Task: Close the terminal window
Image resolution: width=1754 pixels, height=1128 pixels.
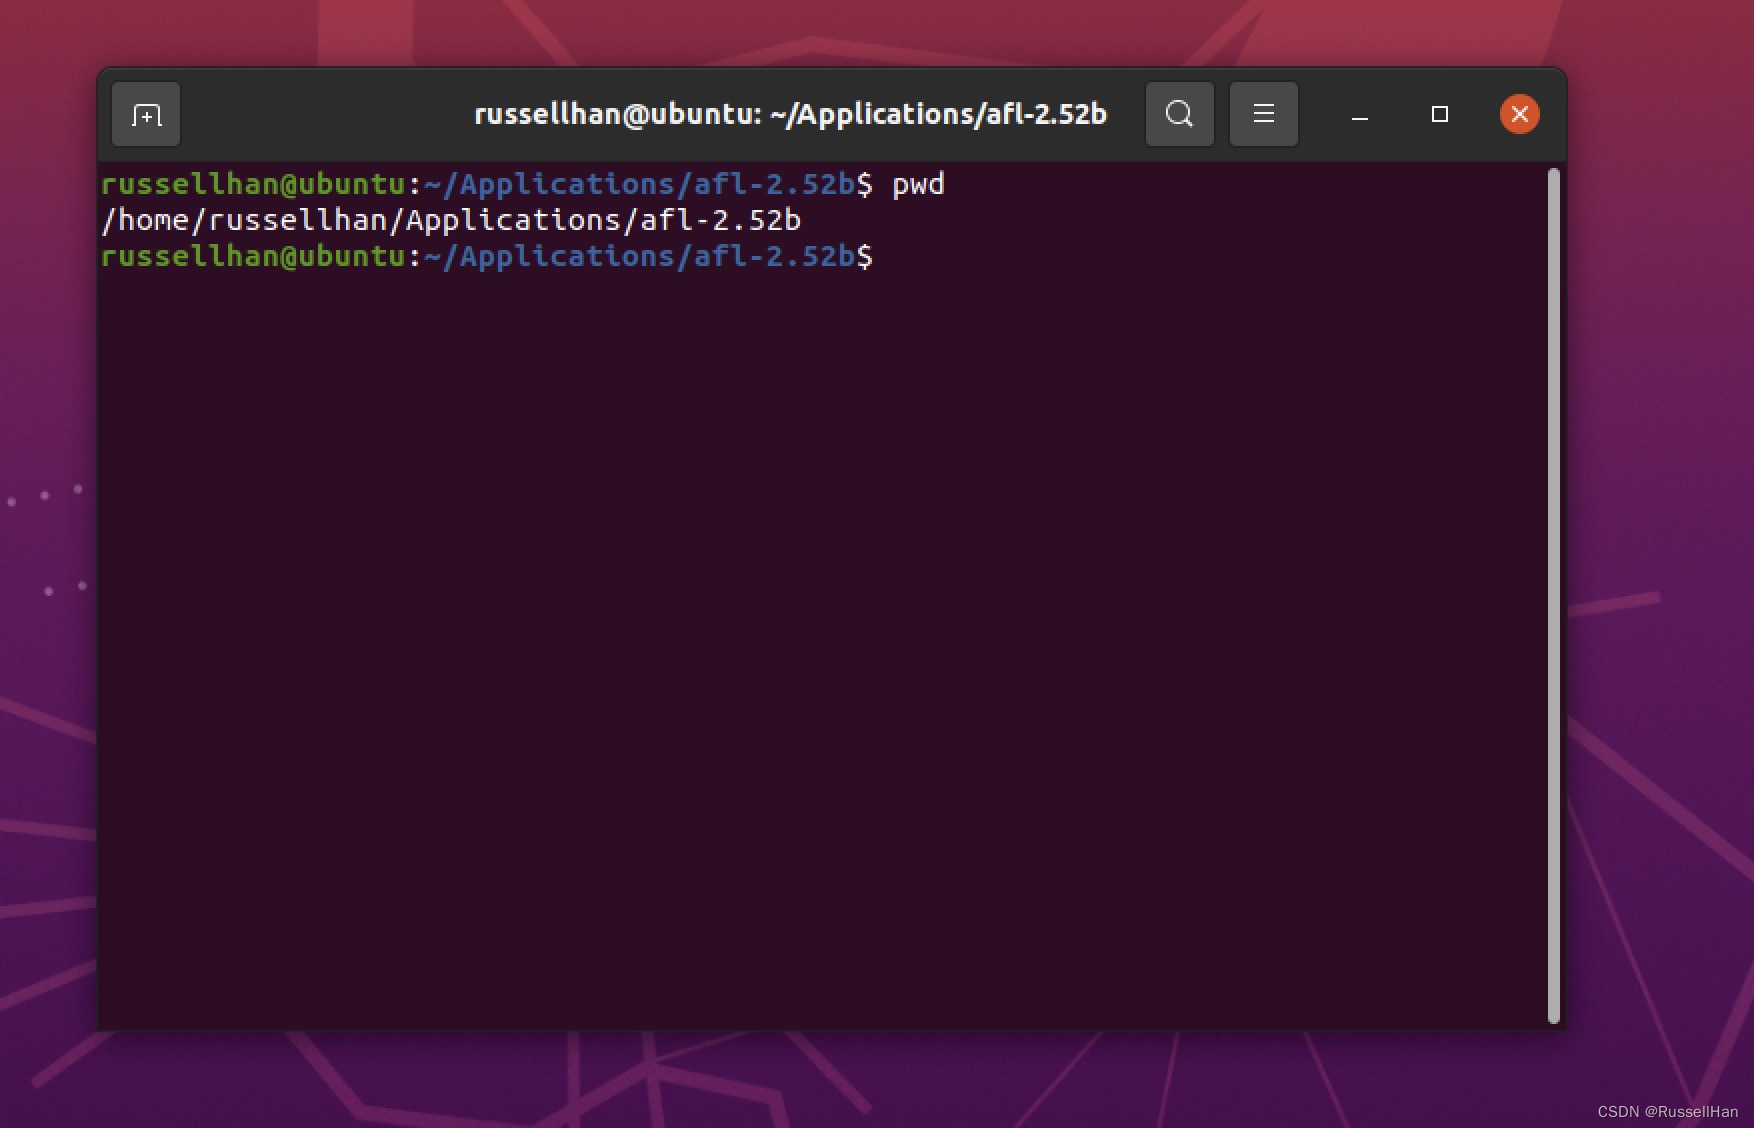Action: [1520, 114]
